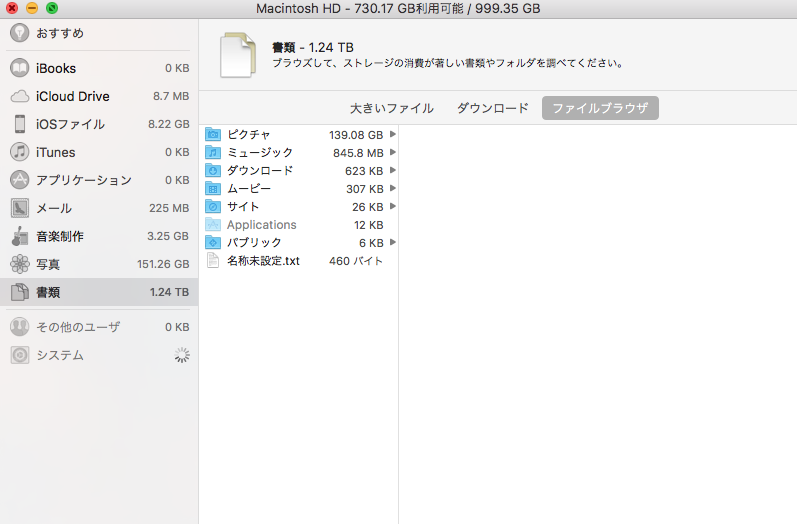The image size is (797, 524).
Task: Click the iOSファイル phone icon
Action: [x=19, y=124]
